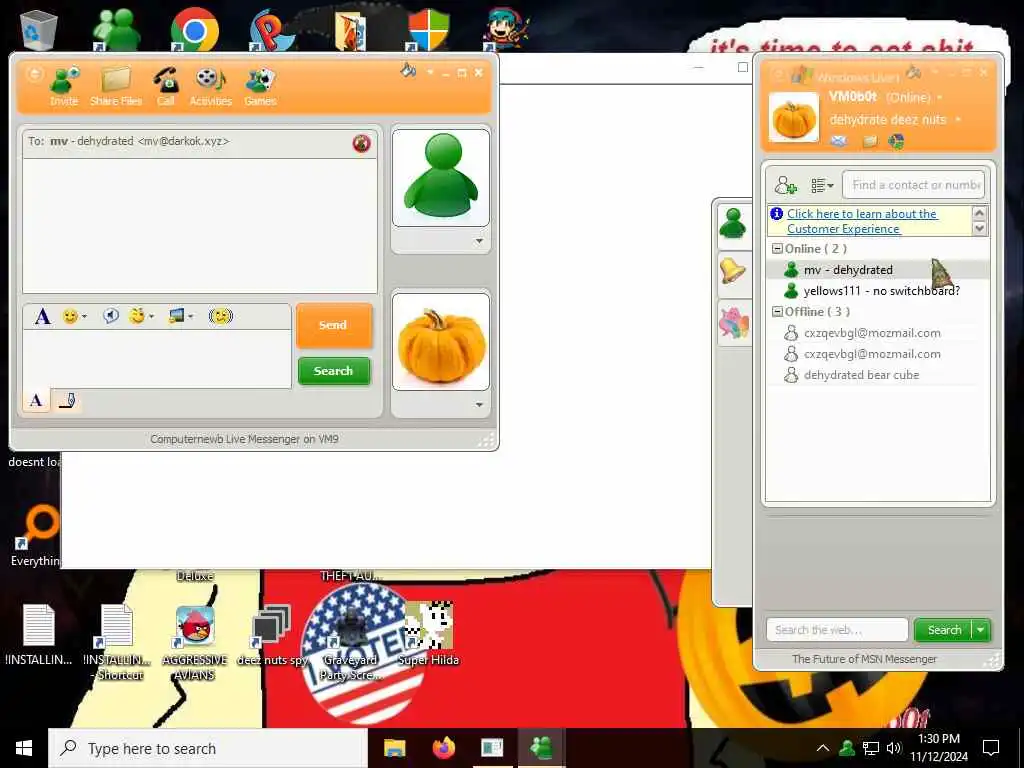Open the Online status dropdown next to VM0b0t
The height and width of the screenshot is (768, 1024).
coord(940,98)
